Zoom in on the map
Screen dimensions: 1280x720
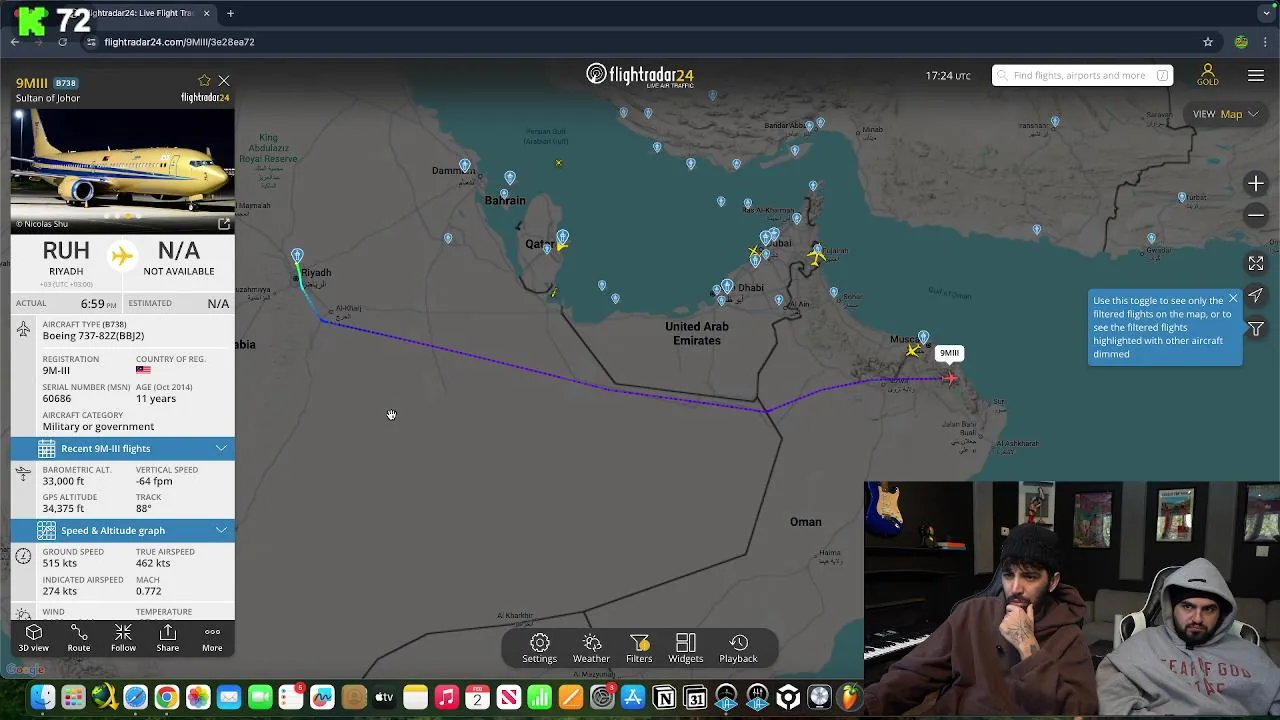1256,183
